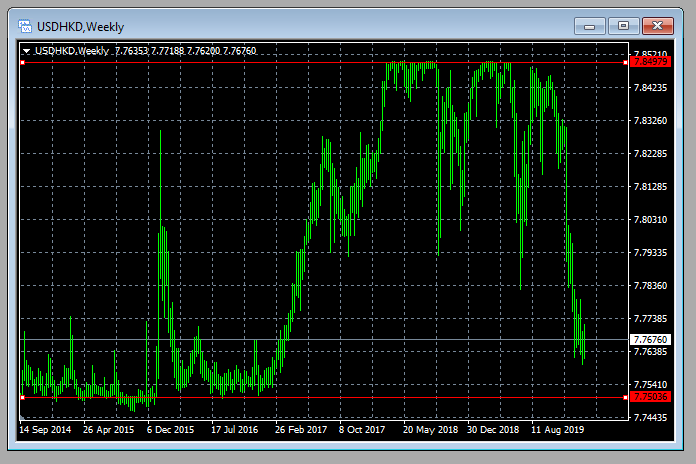The height and width of the screenshot is (464, 696).
Task: Click the 7.83260 price axis value
Action: click(x=650, y=121)
